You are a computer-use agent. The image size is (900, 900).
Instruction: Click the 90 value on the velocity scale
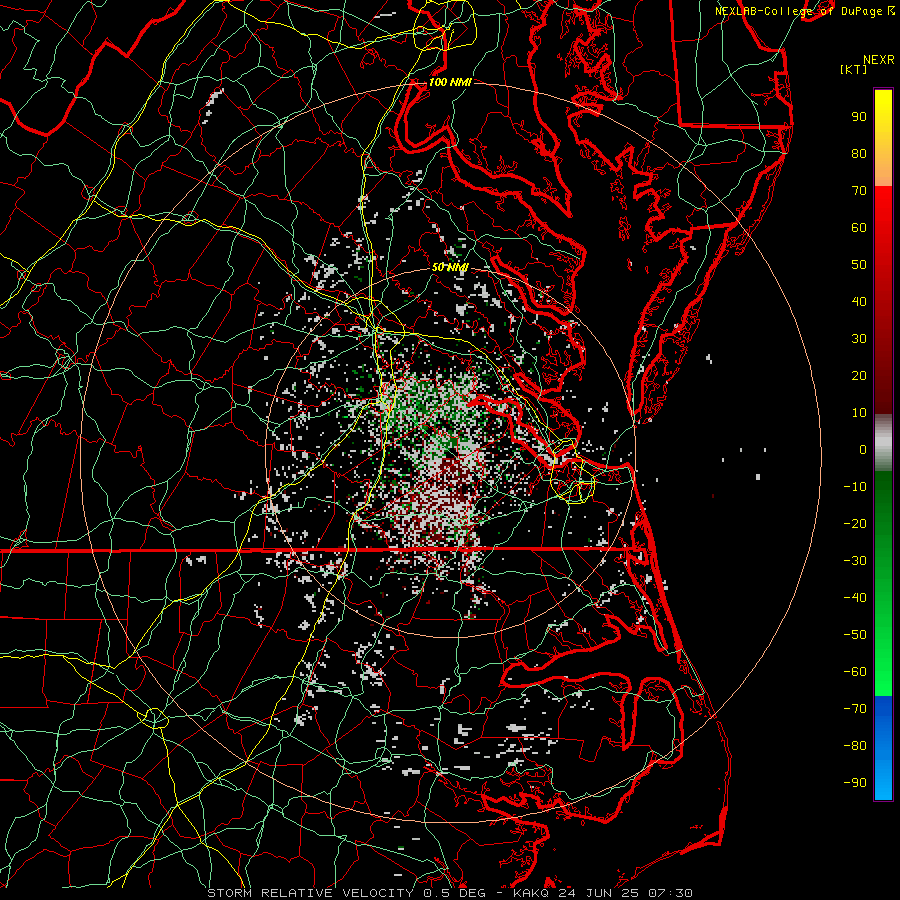(x=859, y=117)
